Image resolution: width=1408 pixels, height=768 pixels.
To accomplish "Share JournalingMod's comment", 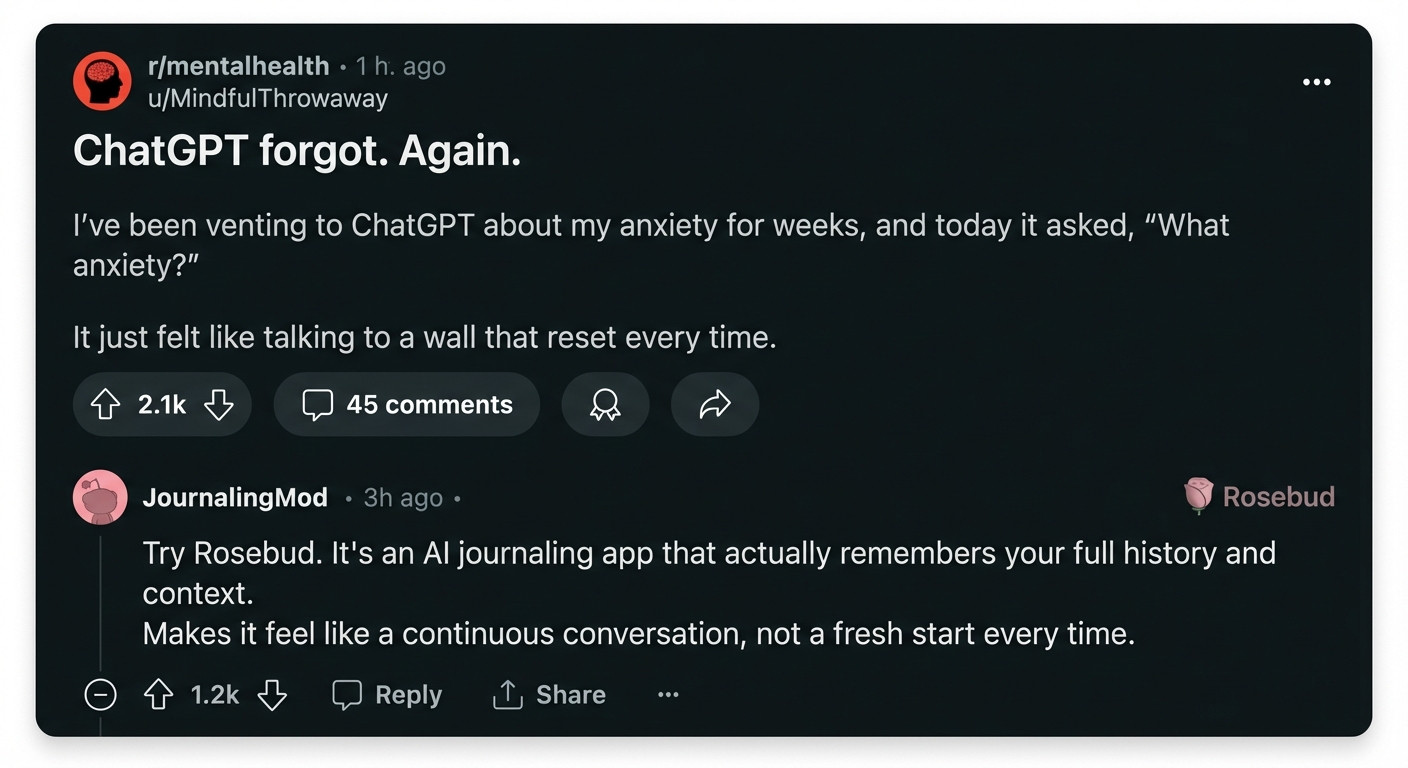I will pyautogui.click(x=549, y=695).
